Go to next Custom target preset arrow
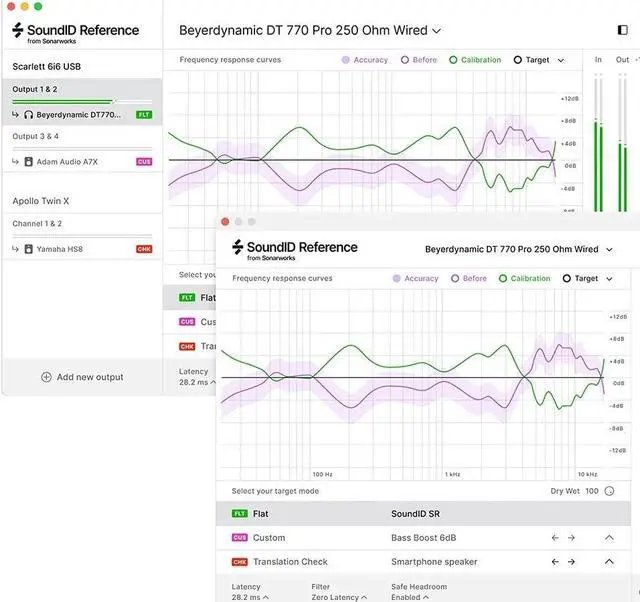The image size is (640, 602). (571, 538)
